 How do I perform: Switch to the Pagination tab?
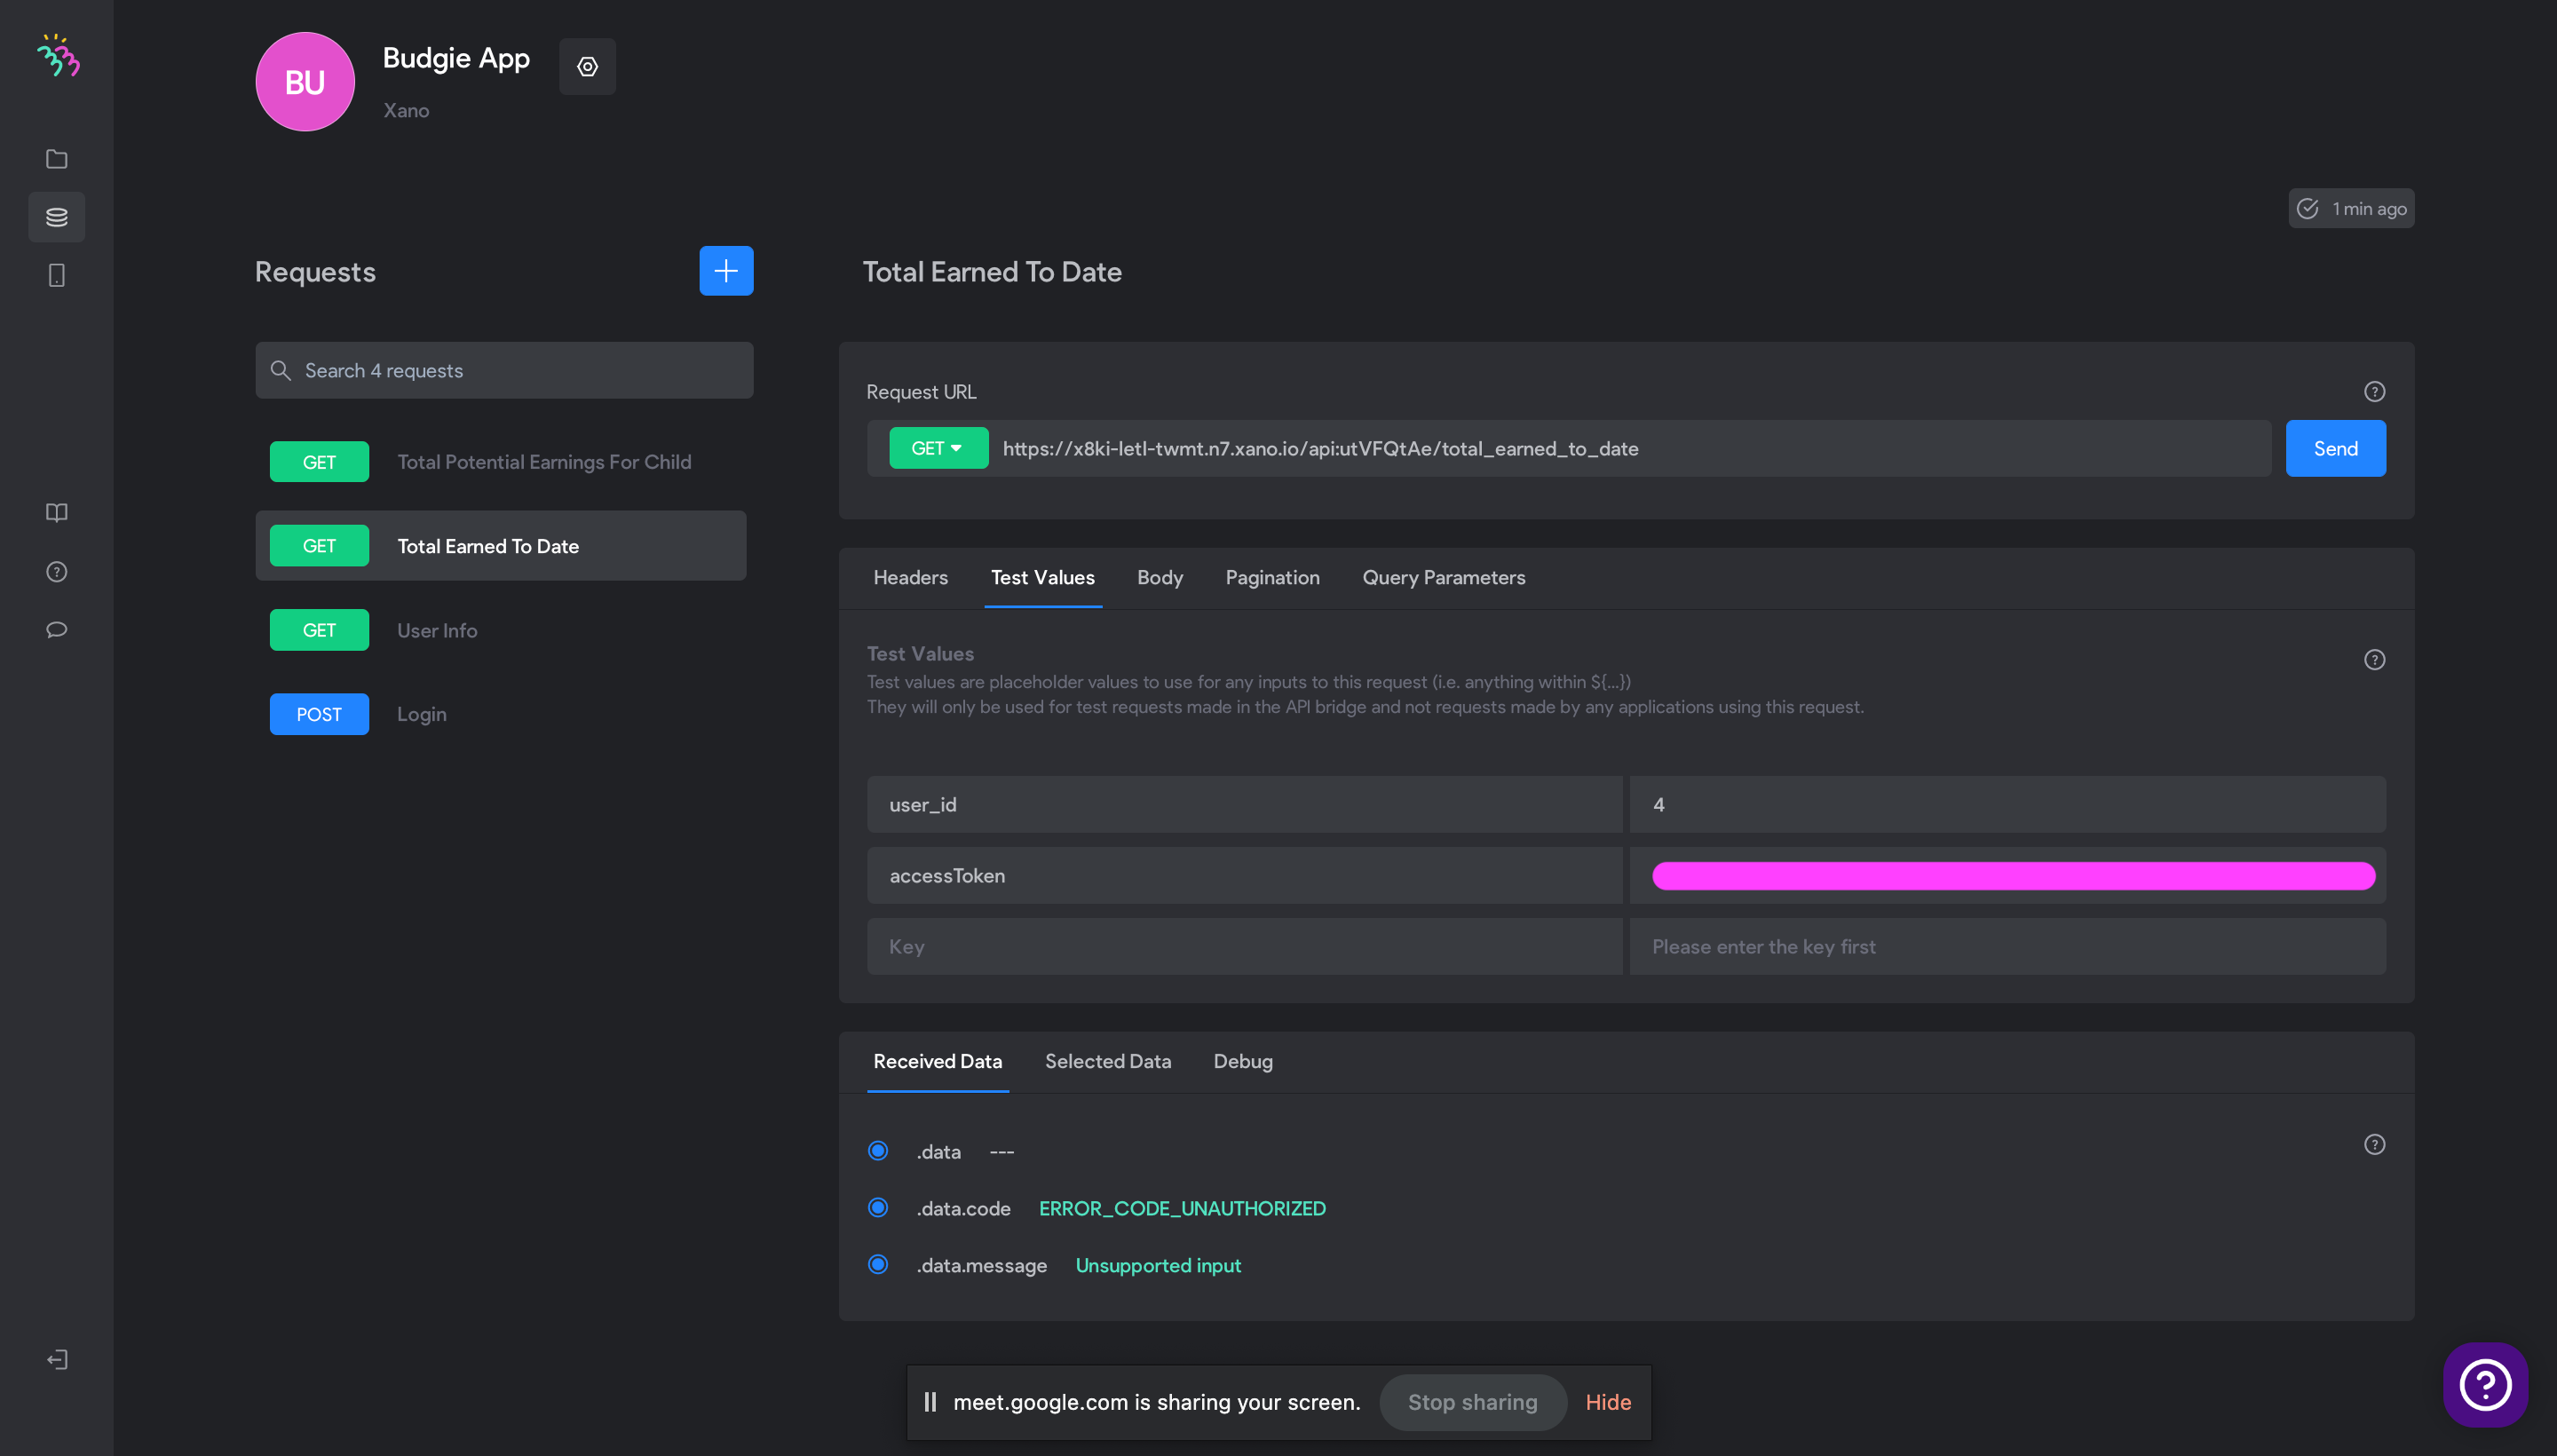[1272, 577]
